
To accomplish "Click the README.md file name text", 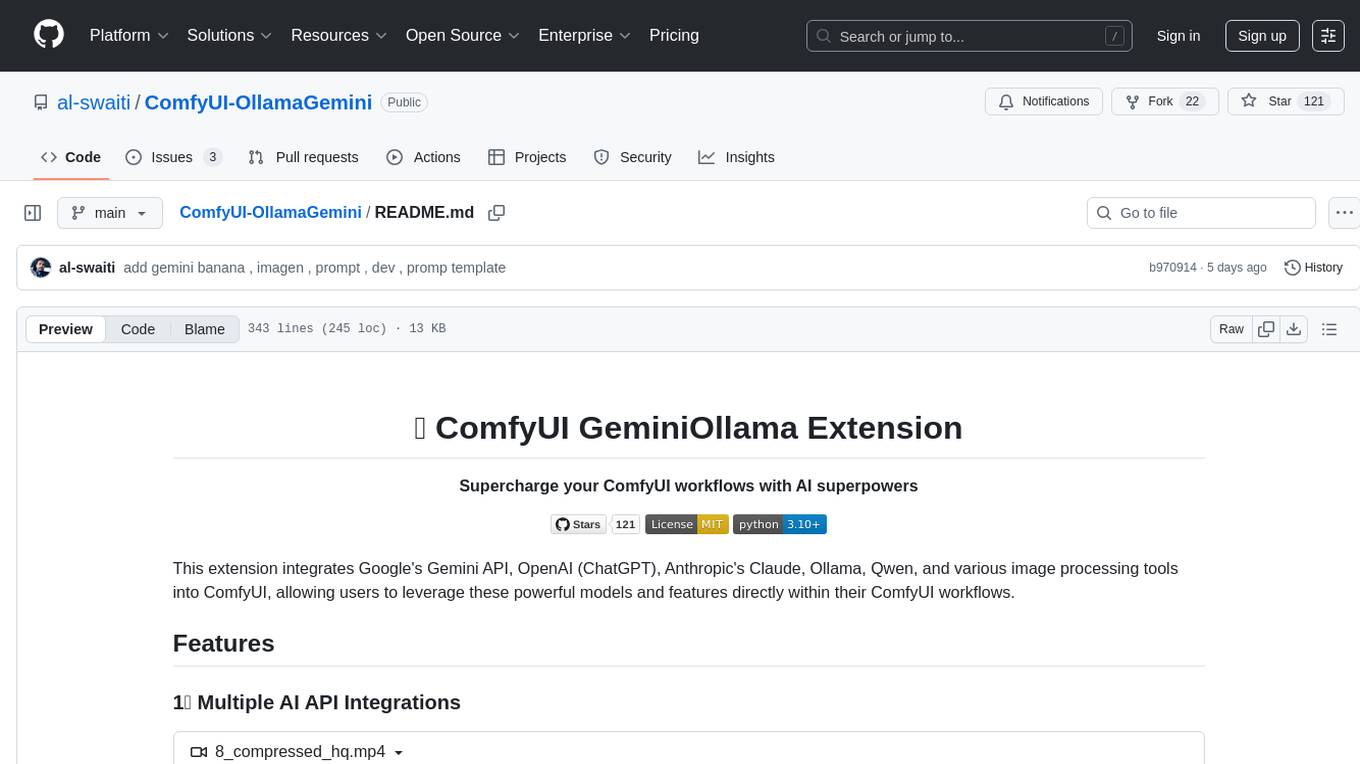I will pos(424,212).
